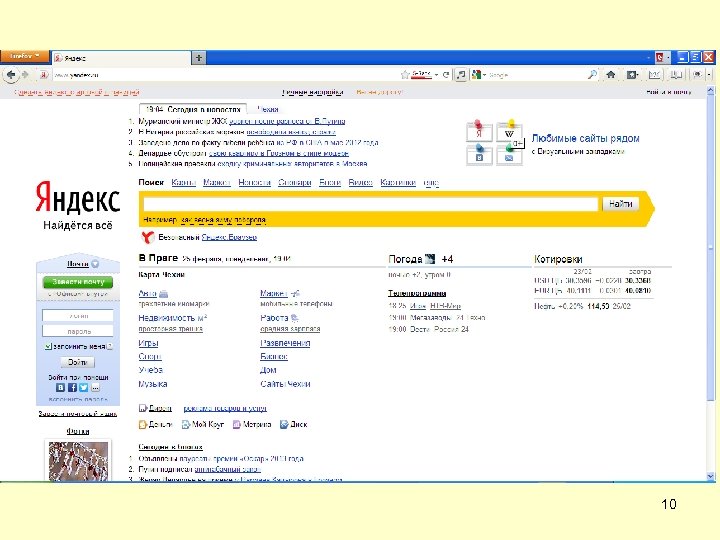Click the Сайты Чехии link
The height and width of the screenshot is (540, 720).
[x=285, y=384]
